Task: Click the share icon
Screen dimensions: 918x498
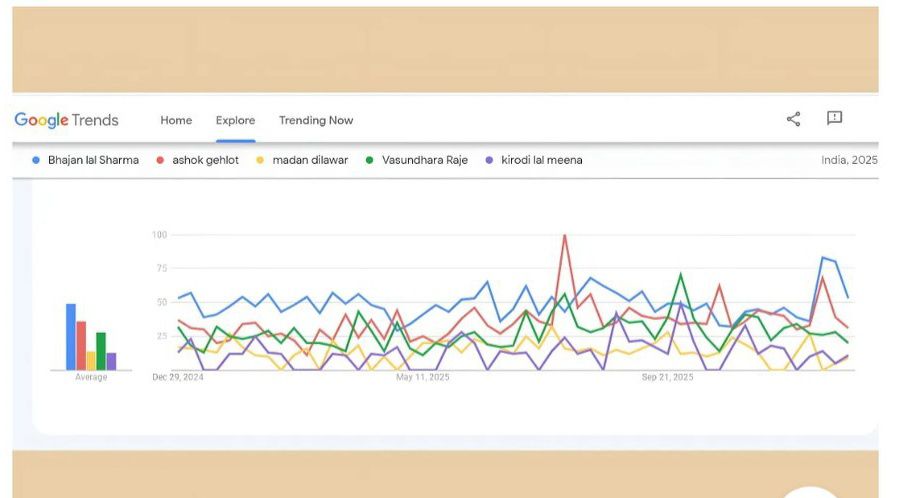Action: click(x=793, y=119)
